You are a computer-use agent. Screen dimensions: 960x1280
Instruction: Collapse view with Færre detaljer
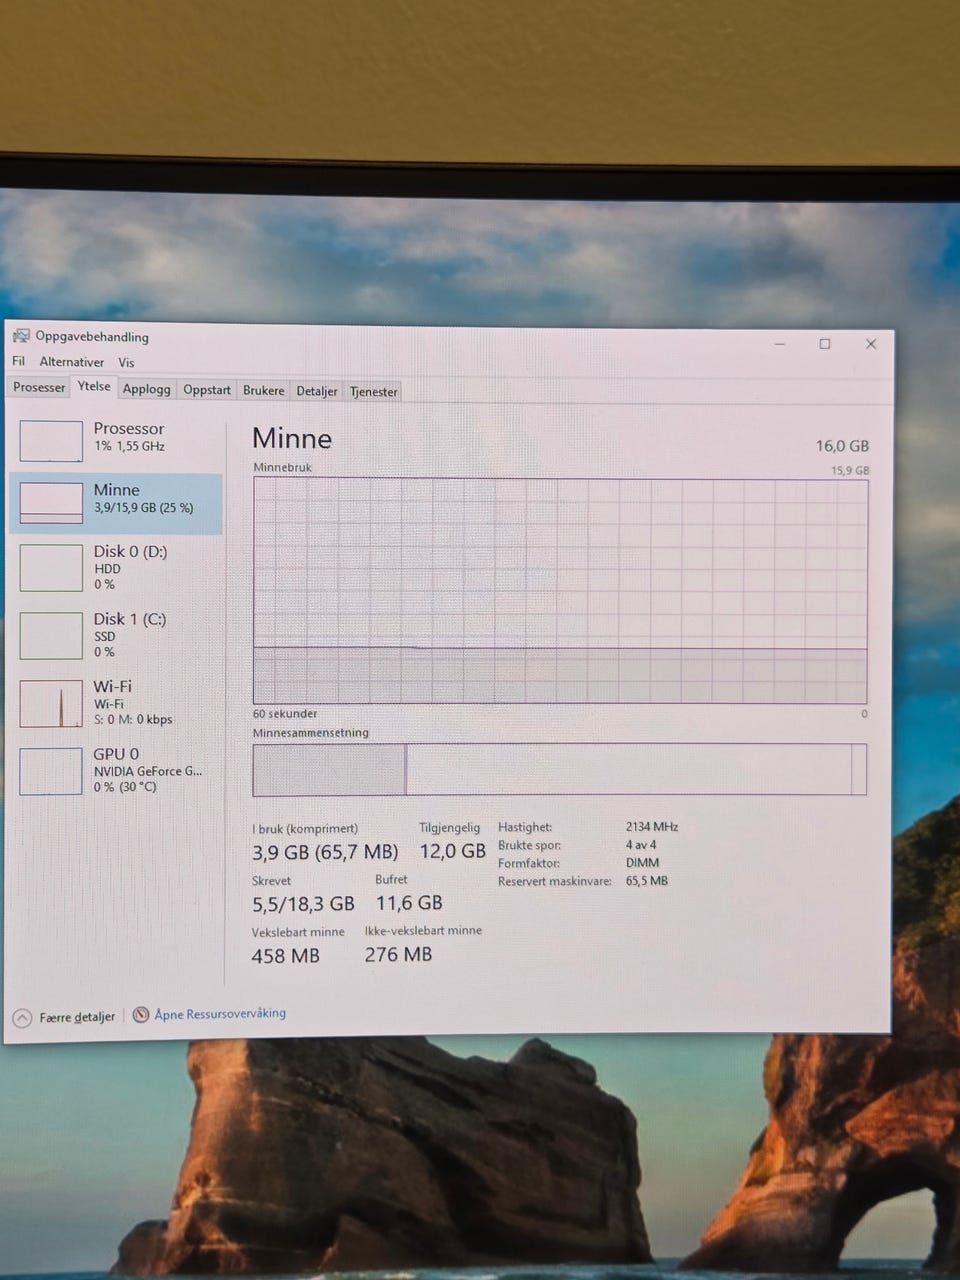[x=77, y=1017]
